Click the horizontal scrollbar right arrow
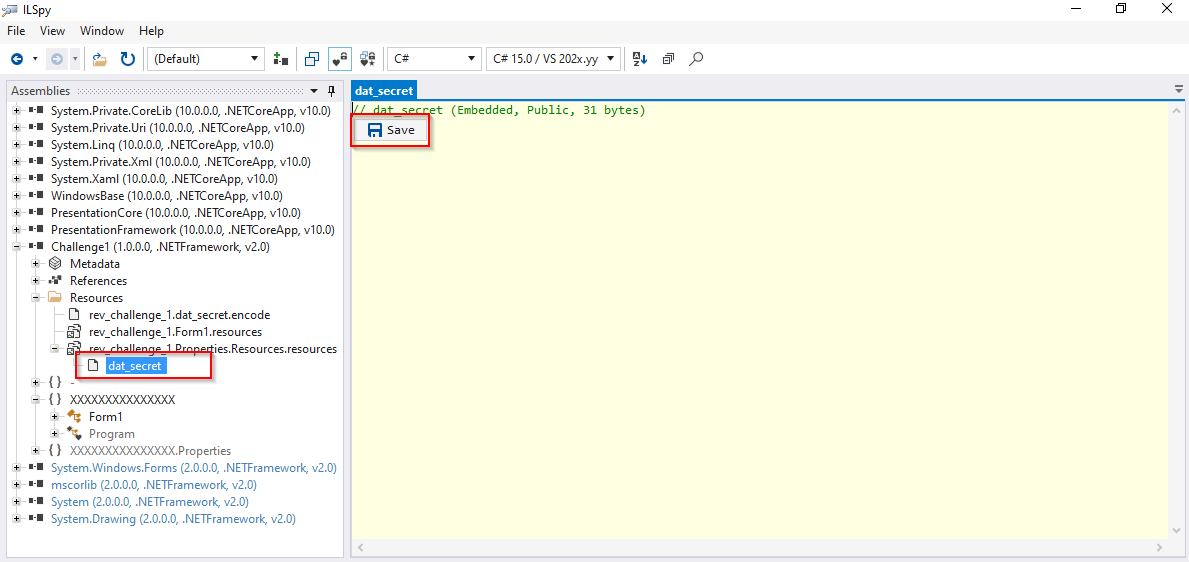 1160,547
